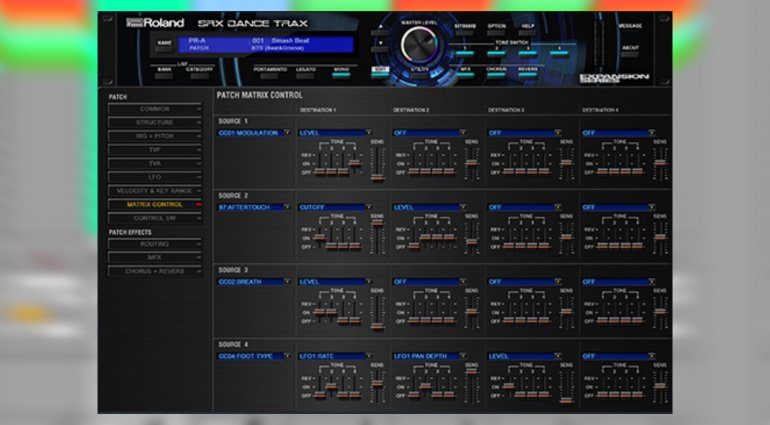The image size is (770, 425).
Task: Open Source 3 Destination 2 OFF dropdown
Action: 429,282
